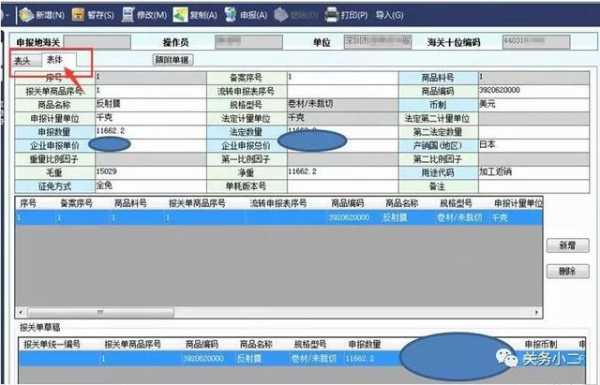Image resolution: width=600 pixels, height=385 pixels.
Task: Click the 流转申报表序号 column header in goods list
Action: [x=278, y=203]
